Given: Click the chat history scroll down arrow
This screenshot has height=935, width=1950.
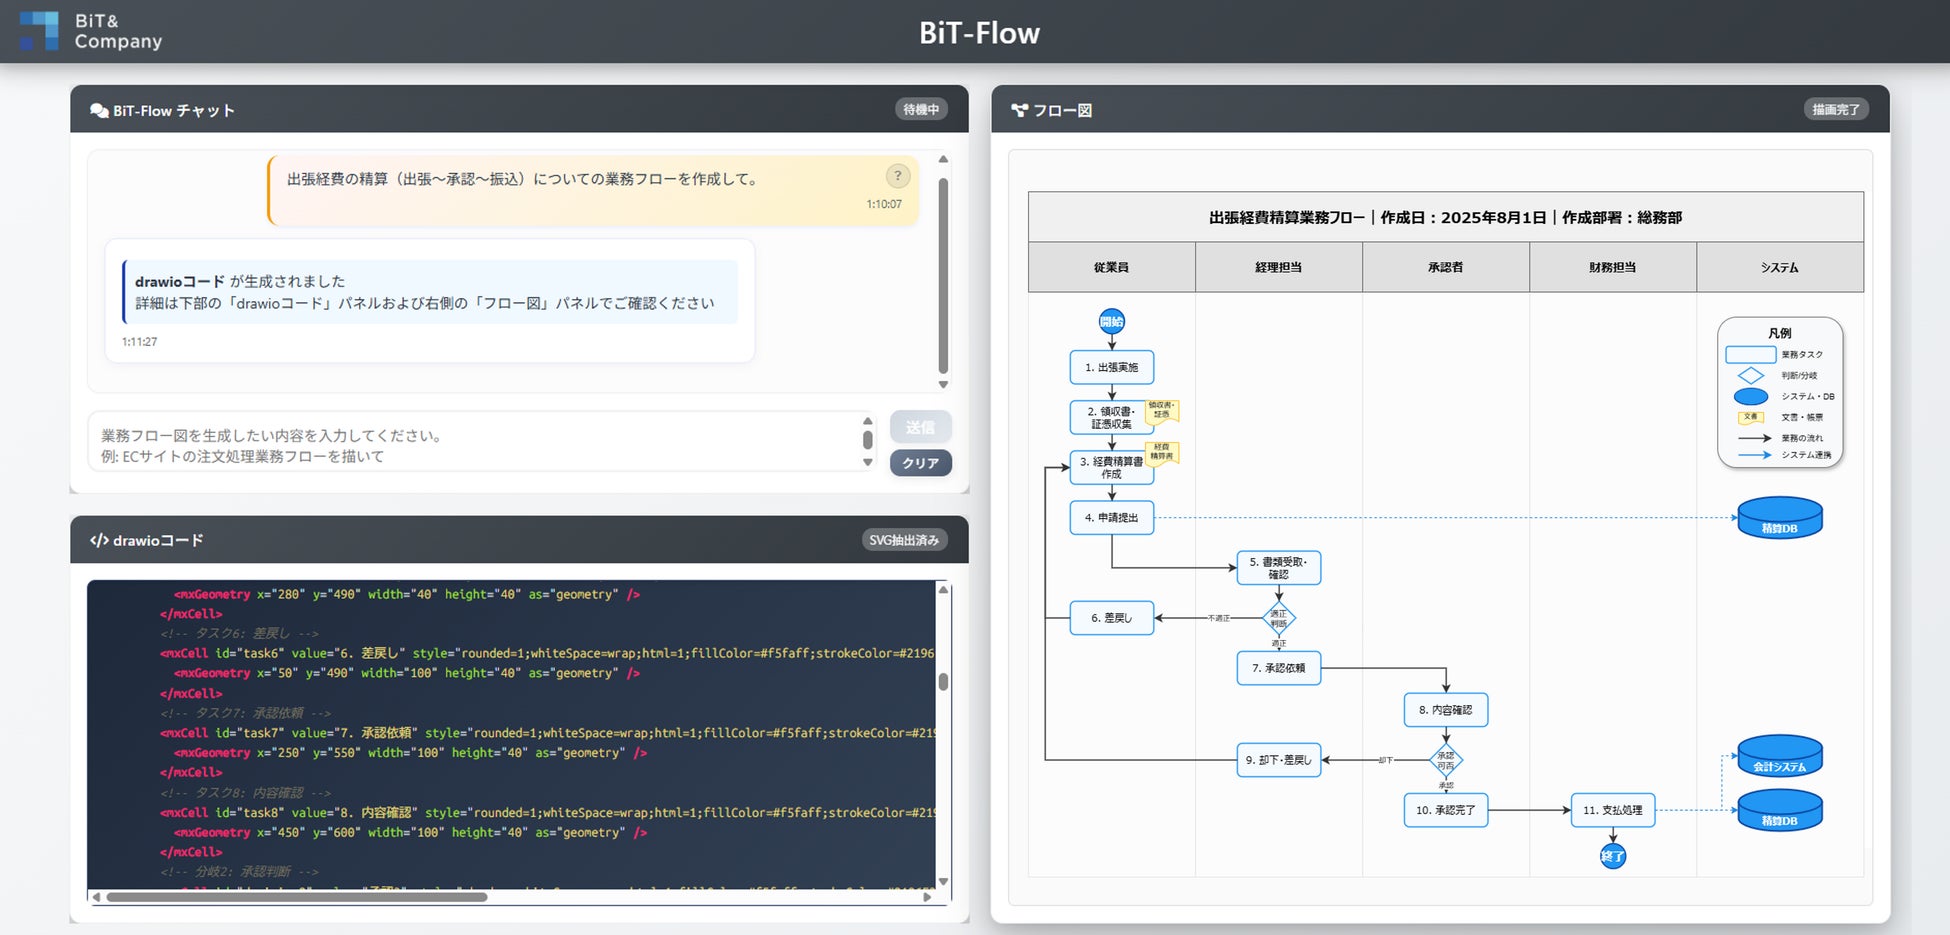Looking at the screenshot, I should click(943, 385).
